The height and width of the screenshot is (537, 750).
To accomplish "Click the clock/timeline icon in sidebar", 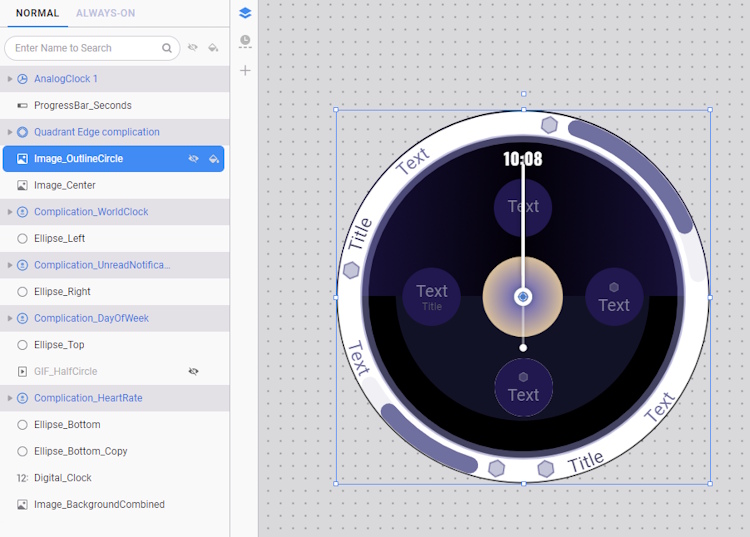I will point(245,42).
